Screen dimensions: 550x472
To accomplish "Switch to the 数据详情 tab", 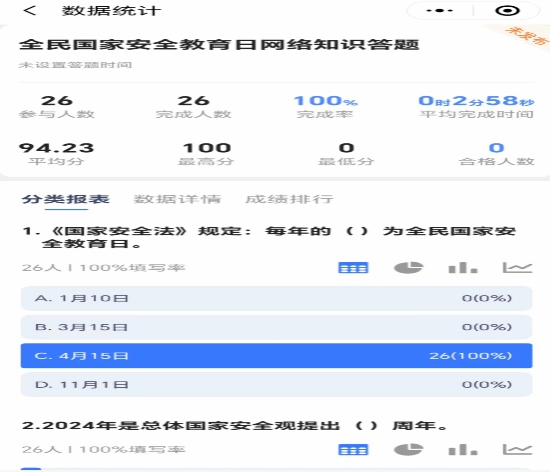I will (x=177, y=199).
